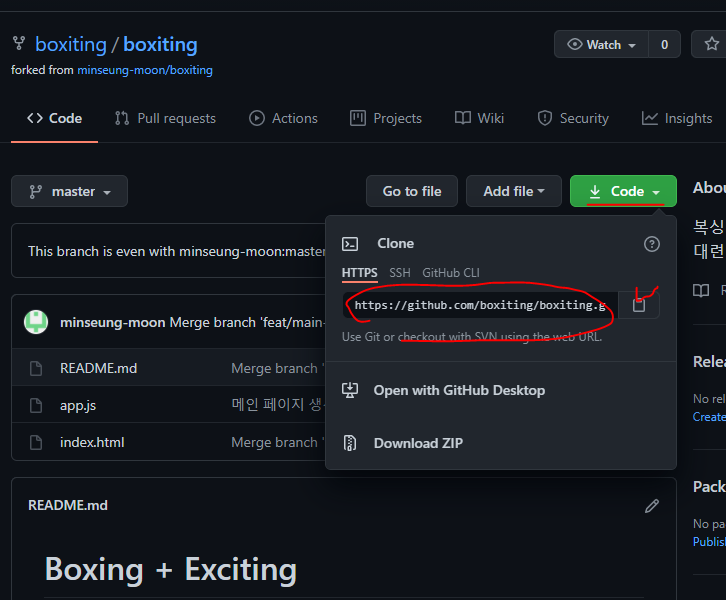Click the Star icon button
The width and height of the screenshot is (726, 600).
click(711, 44)
